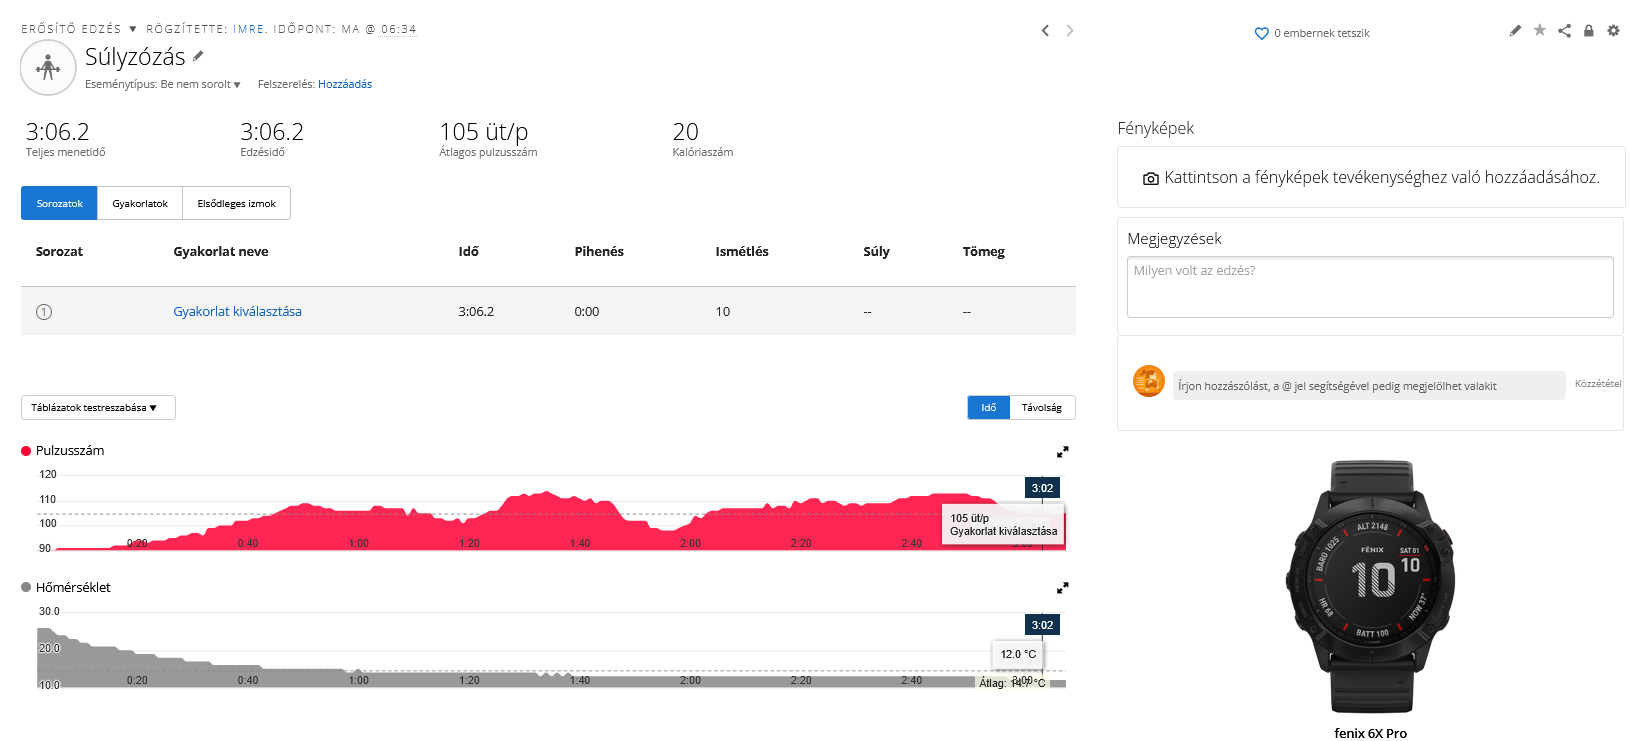Image resolution: width=1630 pixels, height=741 pixels.
Task: Click the Gyakorlat neve column header
Action: 221,252
